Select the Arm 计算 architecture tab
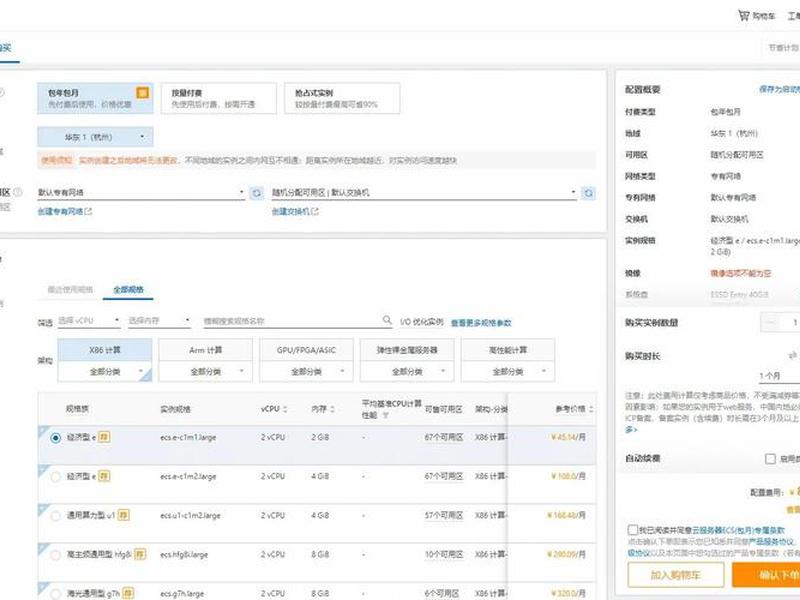Viewport: 800px width, 600px height. pyautogui.click(x=206, y=350)
